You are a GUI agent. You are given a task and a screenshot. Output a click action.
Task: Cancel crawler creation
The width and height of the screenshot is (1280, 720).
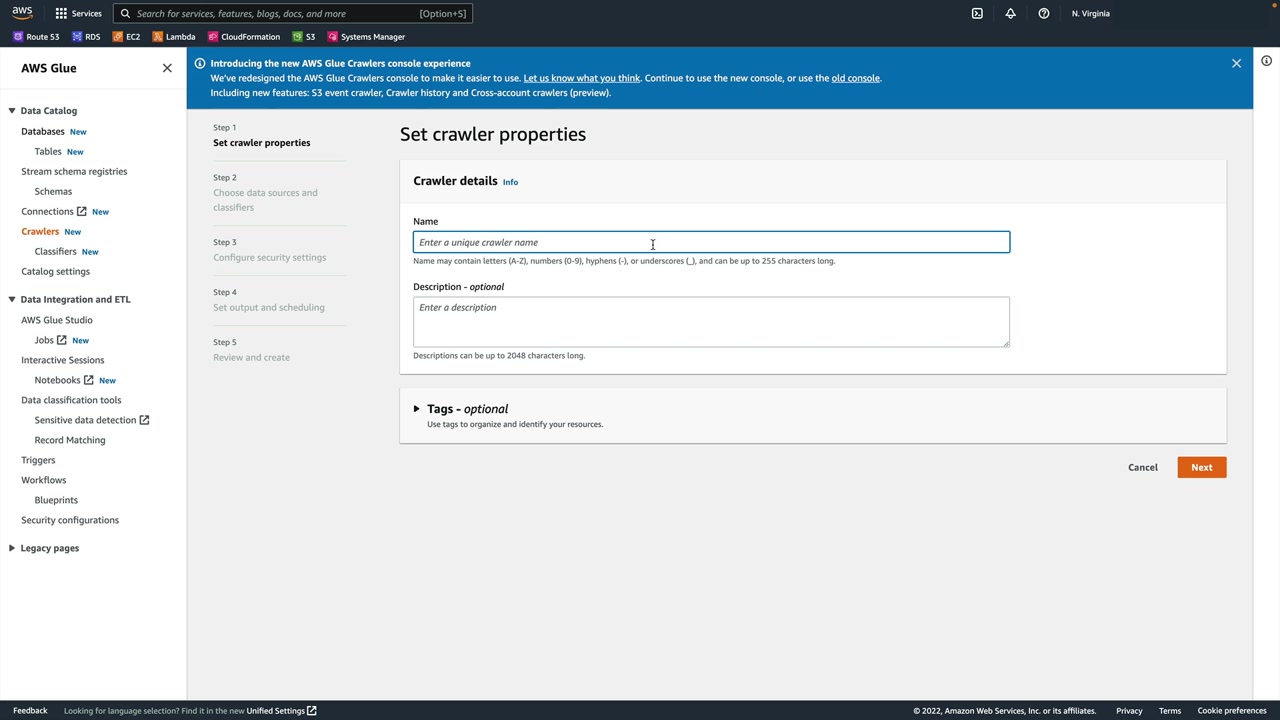click(x=1143, y=467)
